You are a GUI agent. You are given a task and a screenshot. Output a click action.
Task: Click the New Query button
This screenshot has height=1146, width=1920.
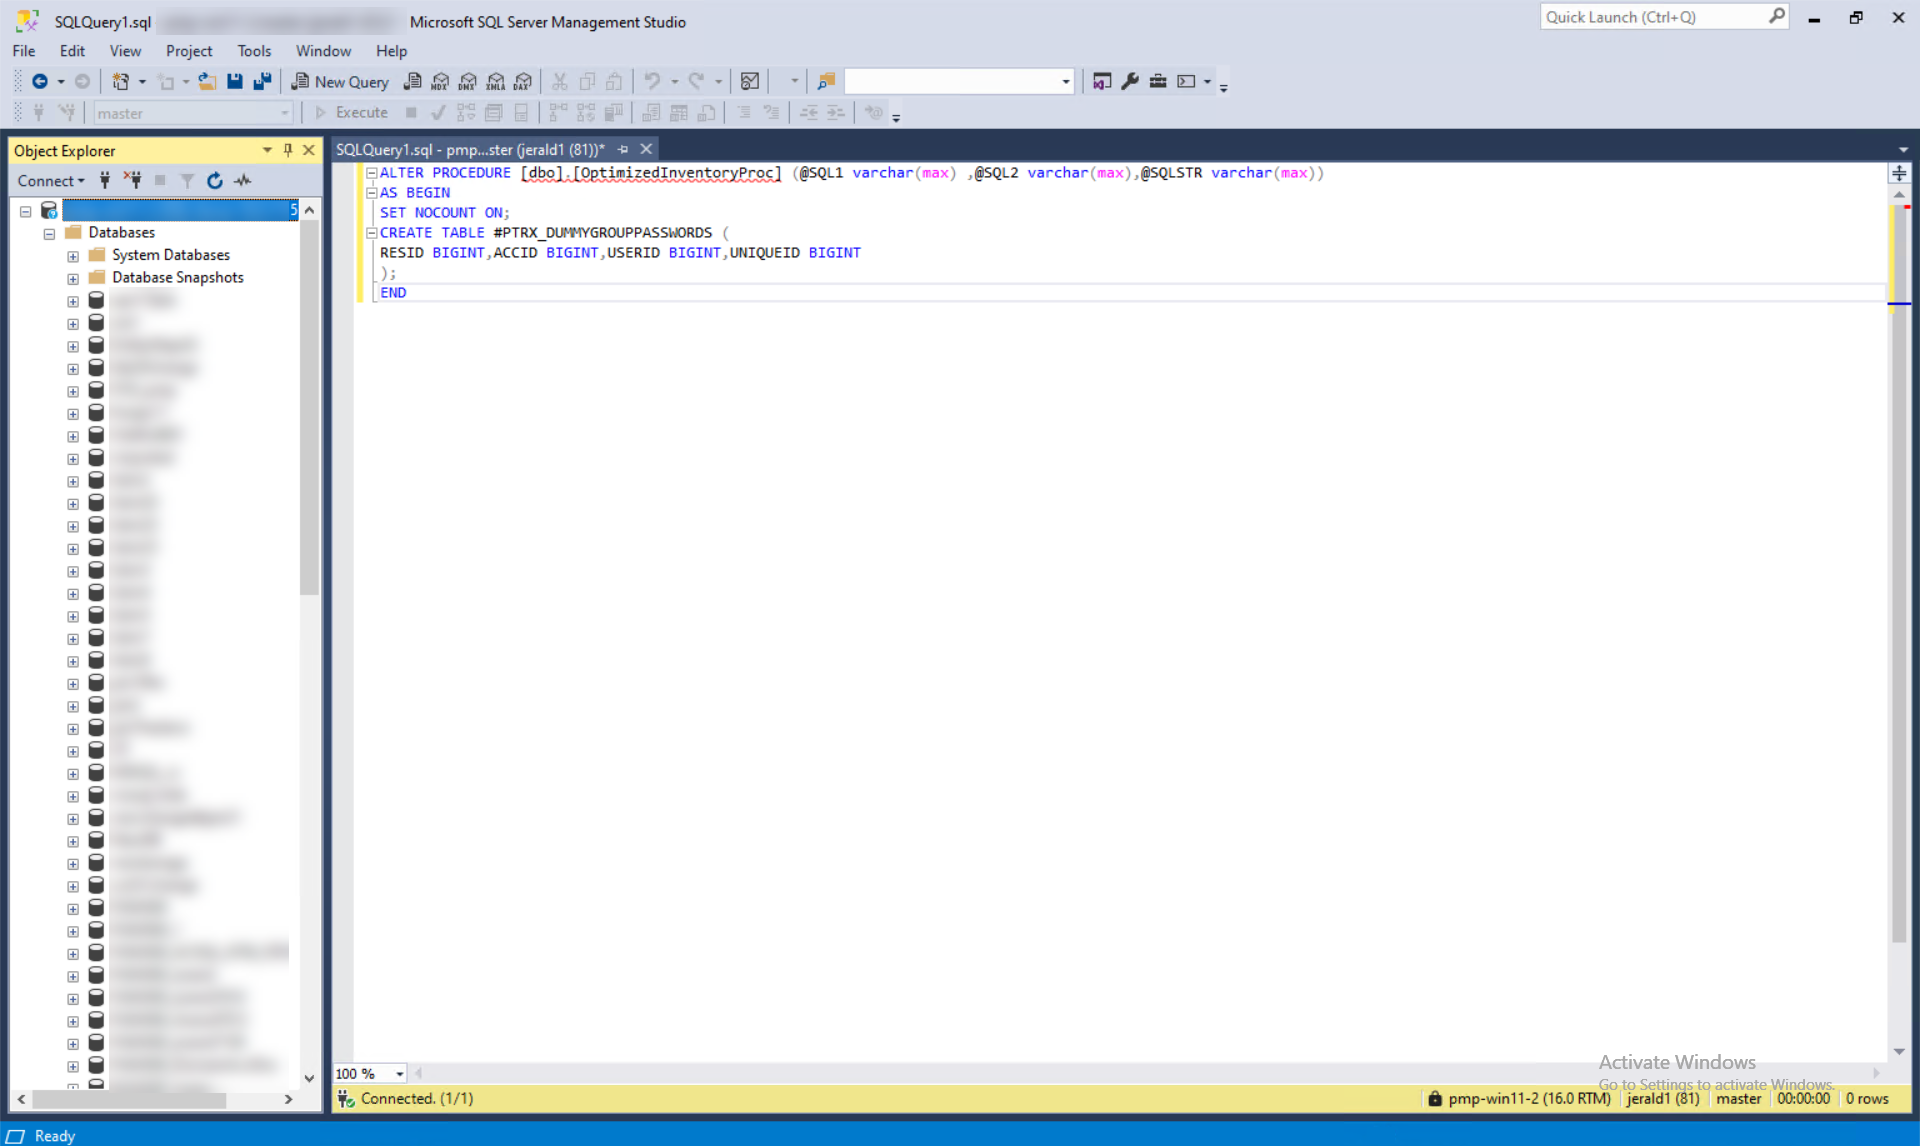[340, 82]
